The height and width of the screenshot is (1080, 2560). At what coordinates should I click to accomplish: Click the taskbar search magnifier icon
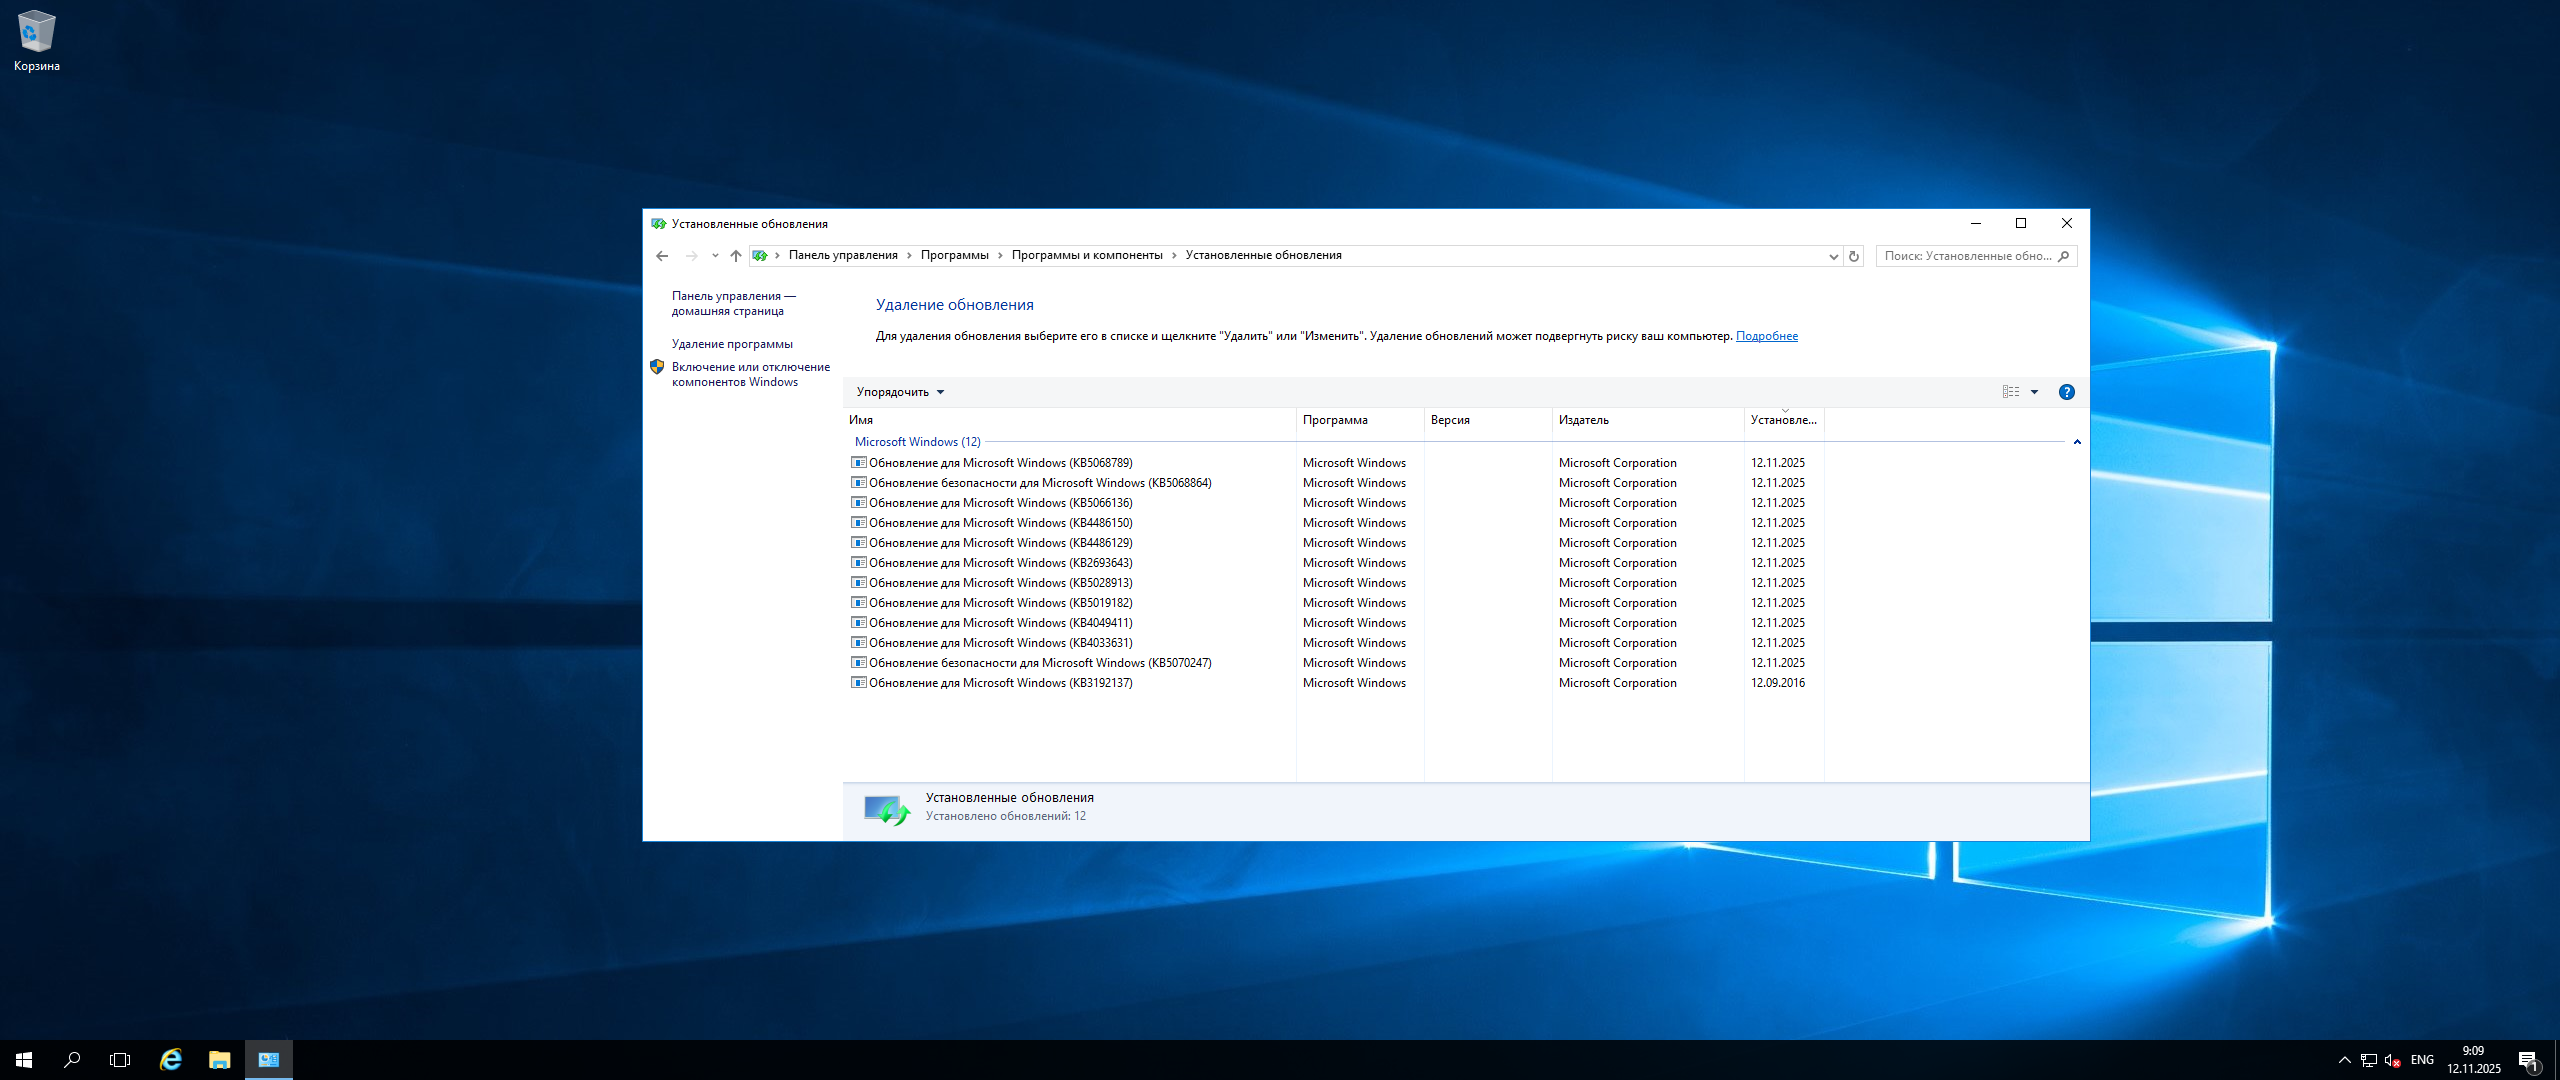click(72, 1060)
